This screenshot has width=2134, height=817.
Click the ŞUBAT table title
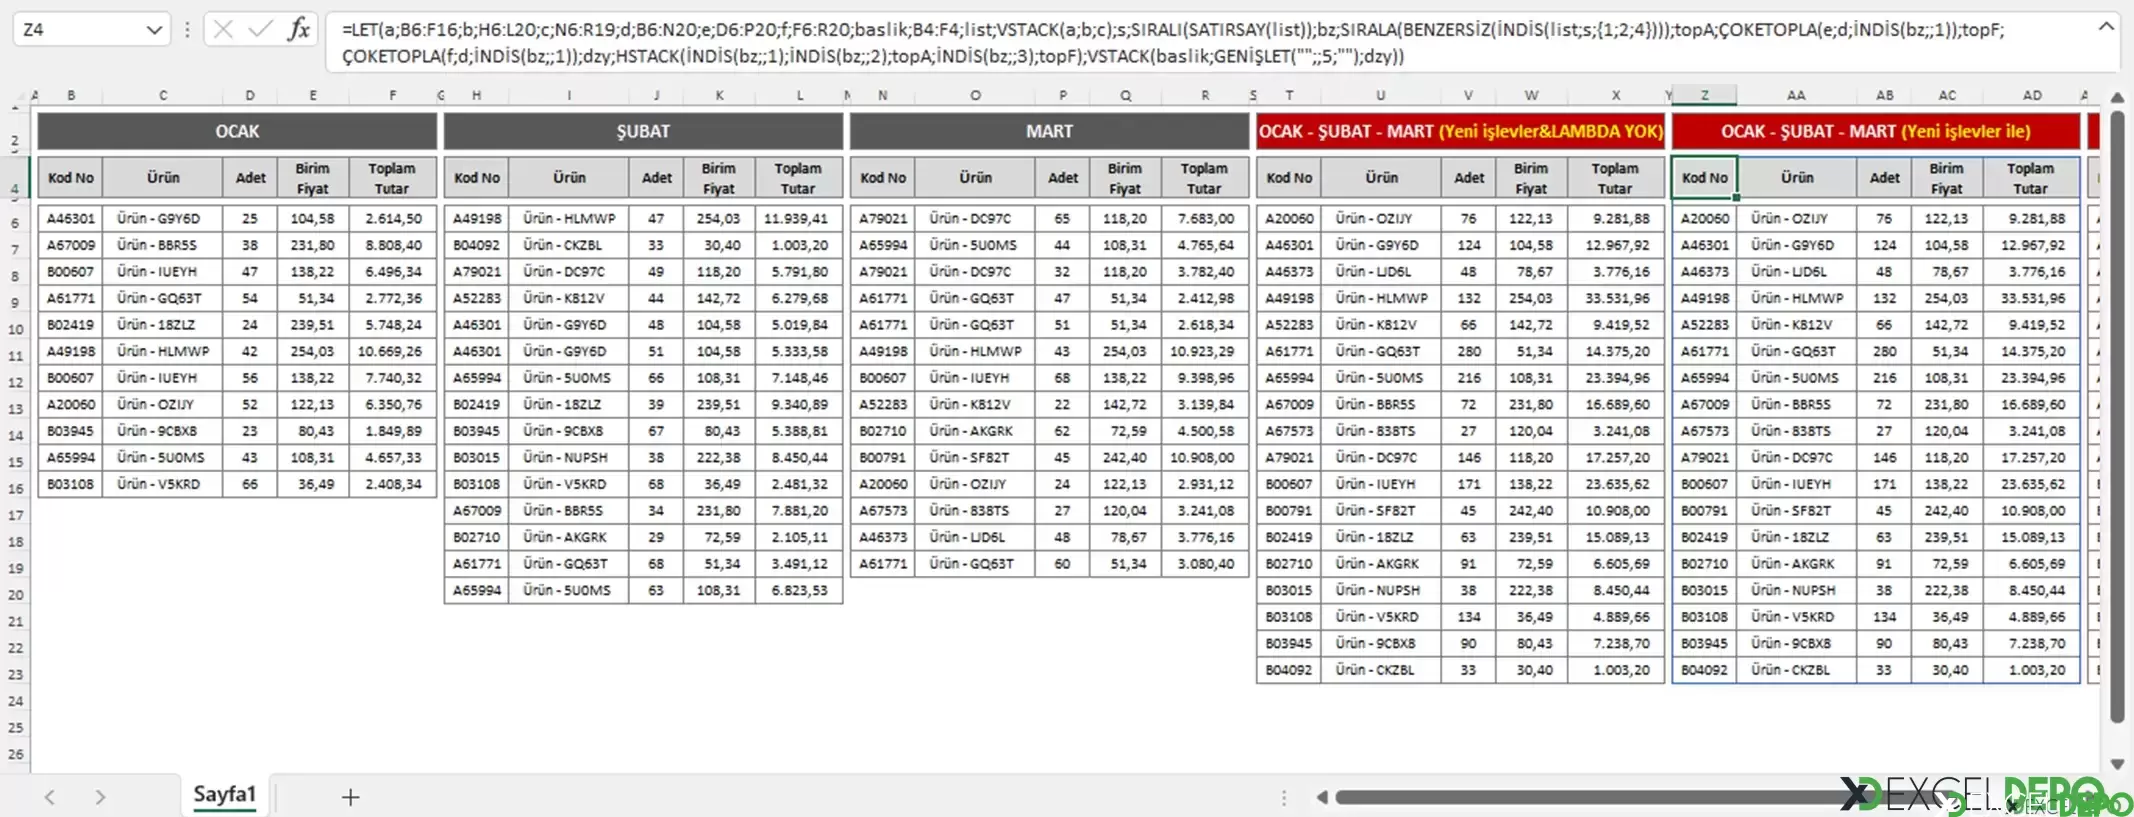[x=643, y=131]
